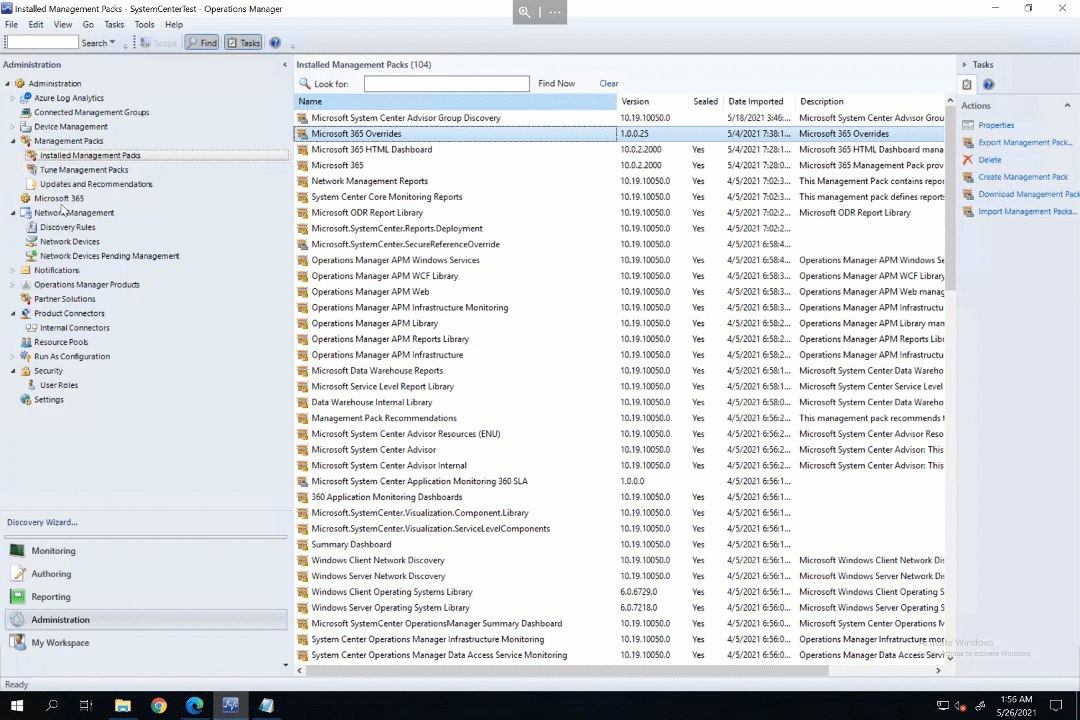This screenshot has width=1080, height=720.
Task: Open Updates and Recommendations tree item
Action: [x=96, y=184]
